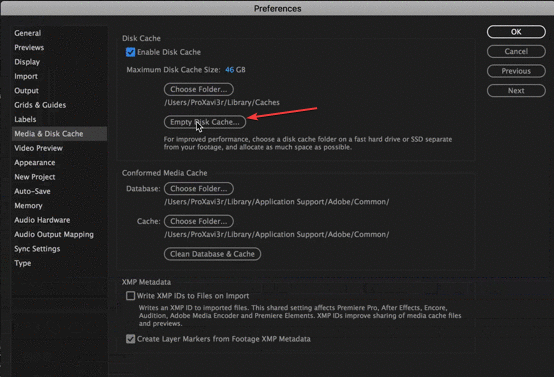Confirm preferences with OK
Screen dimensions: 554x377
516,32
